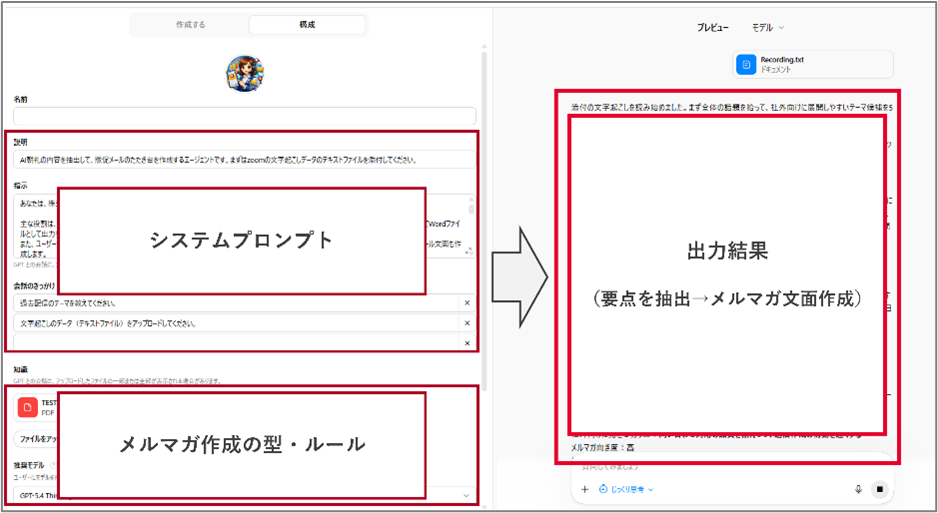Expand the 指示 instructions editor icon
This screenshot has height=513, width=938.
469,252
